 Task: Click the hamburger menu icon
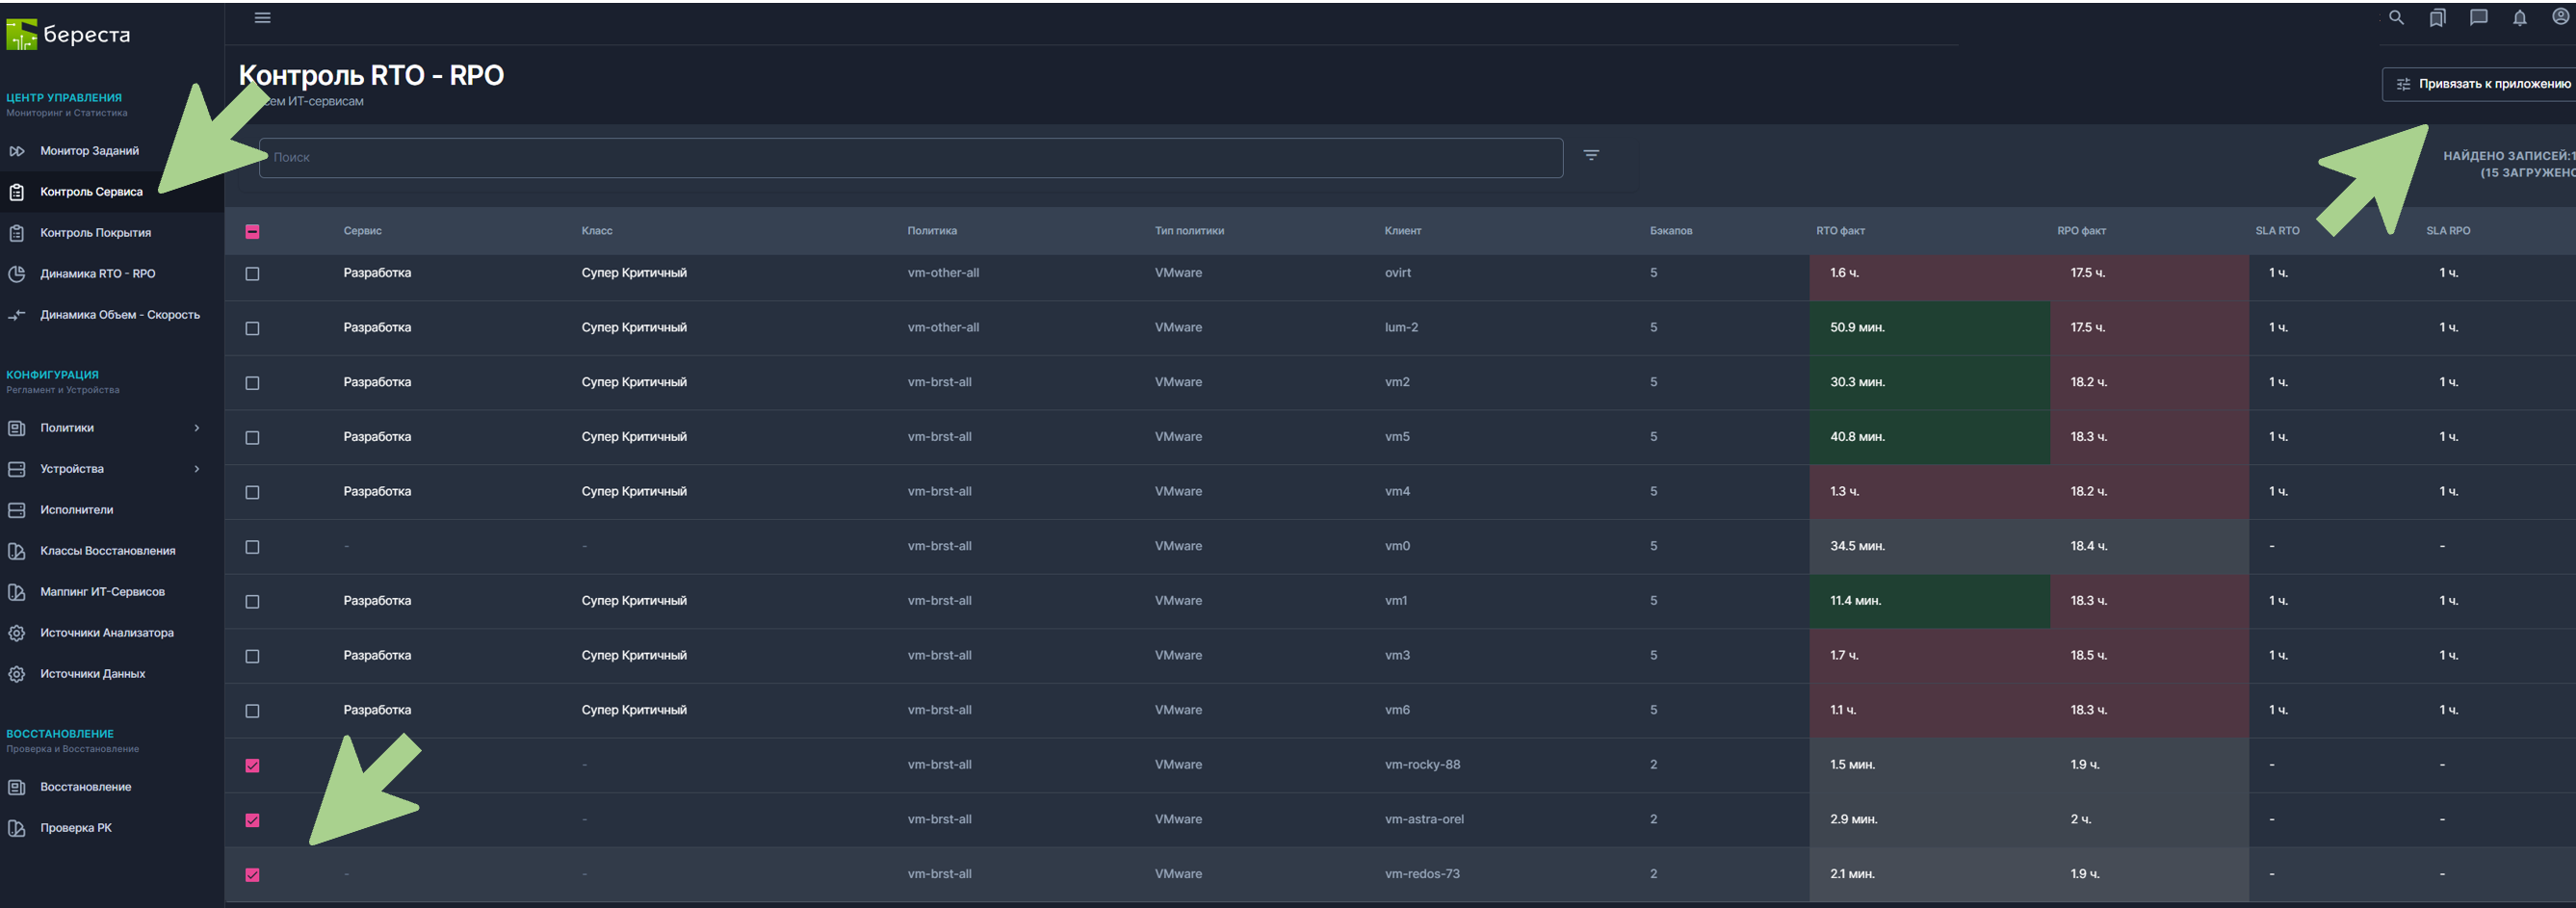(262, 18)
